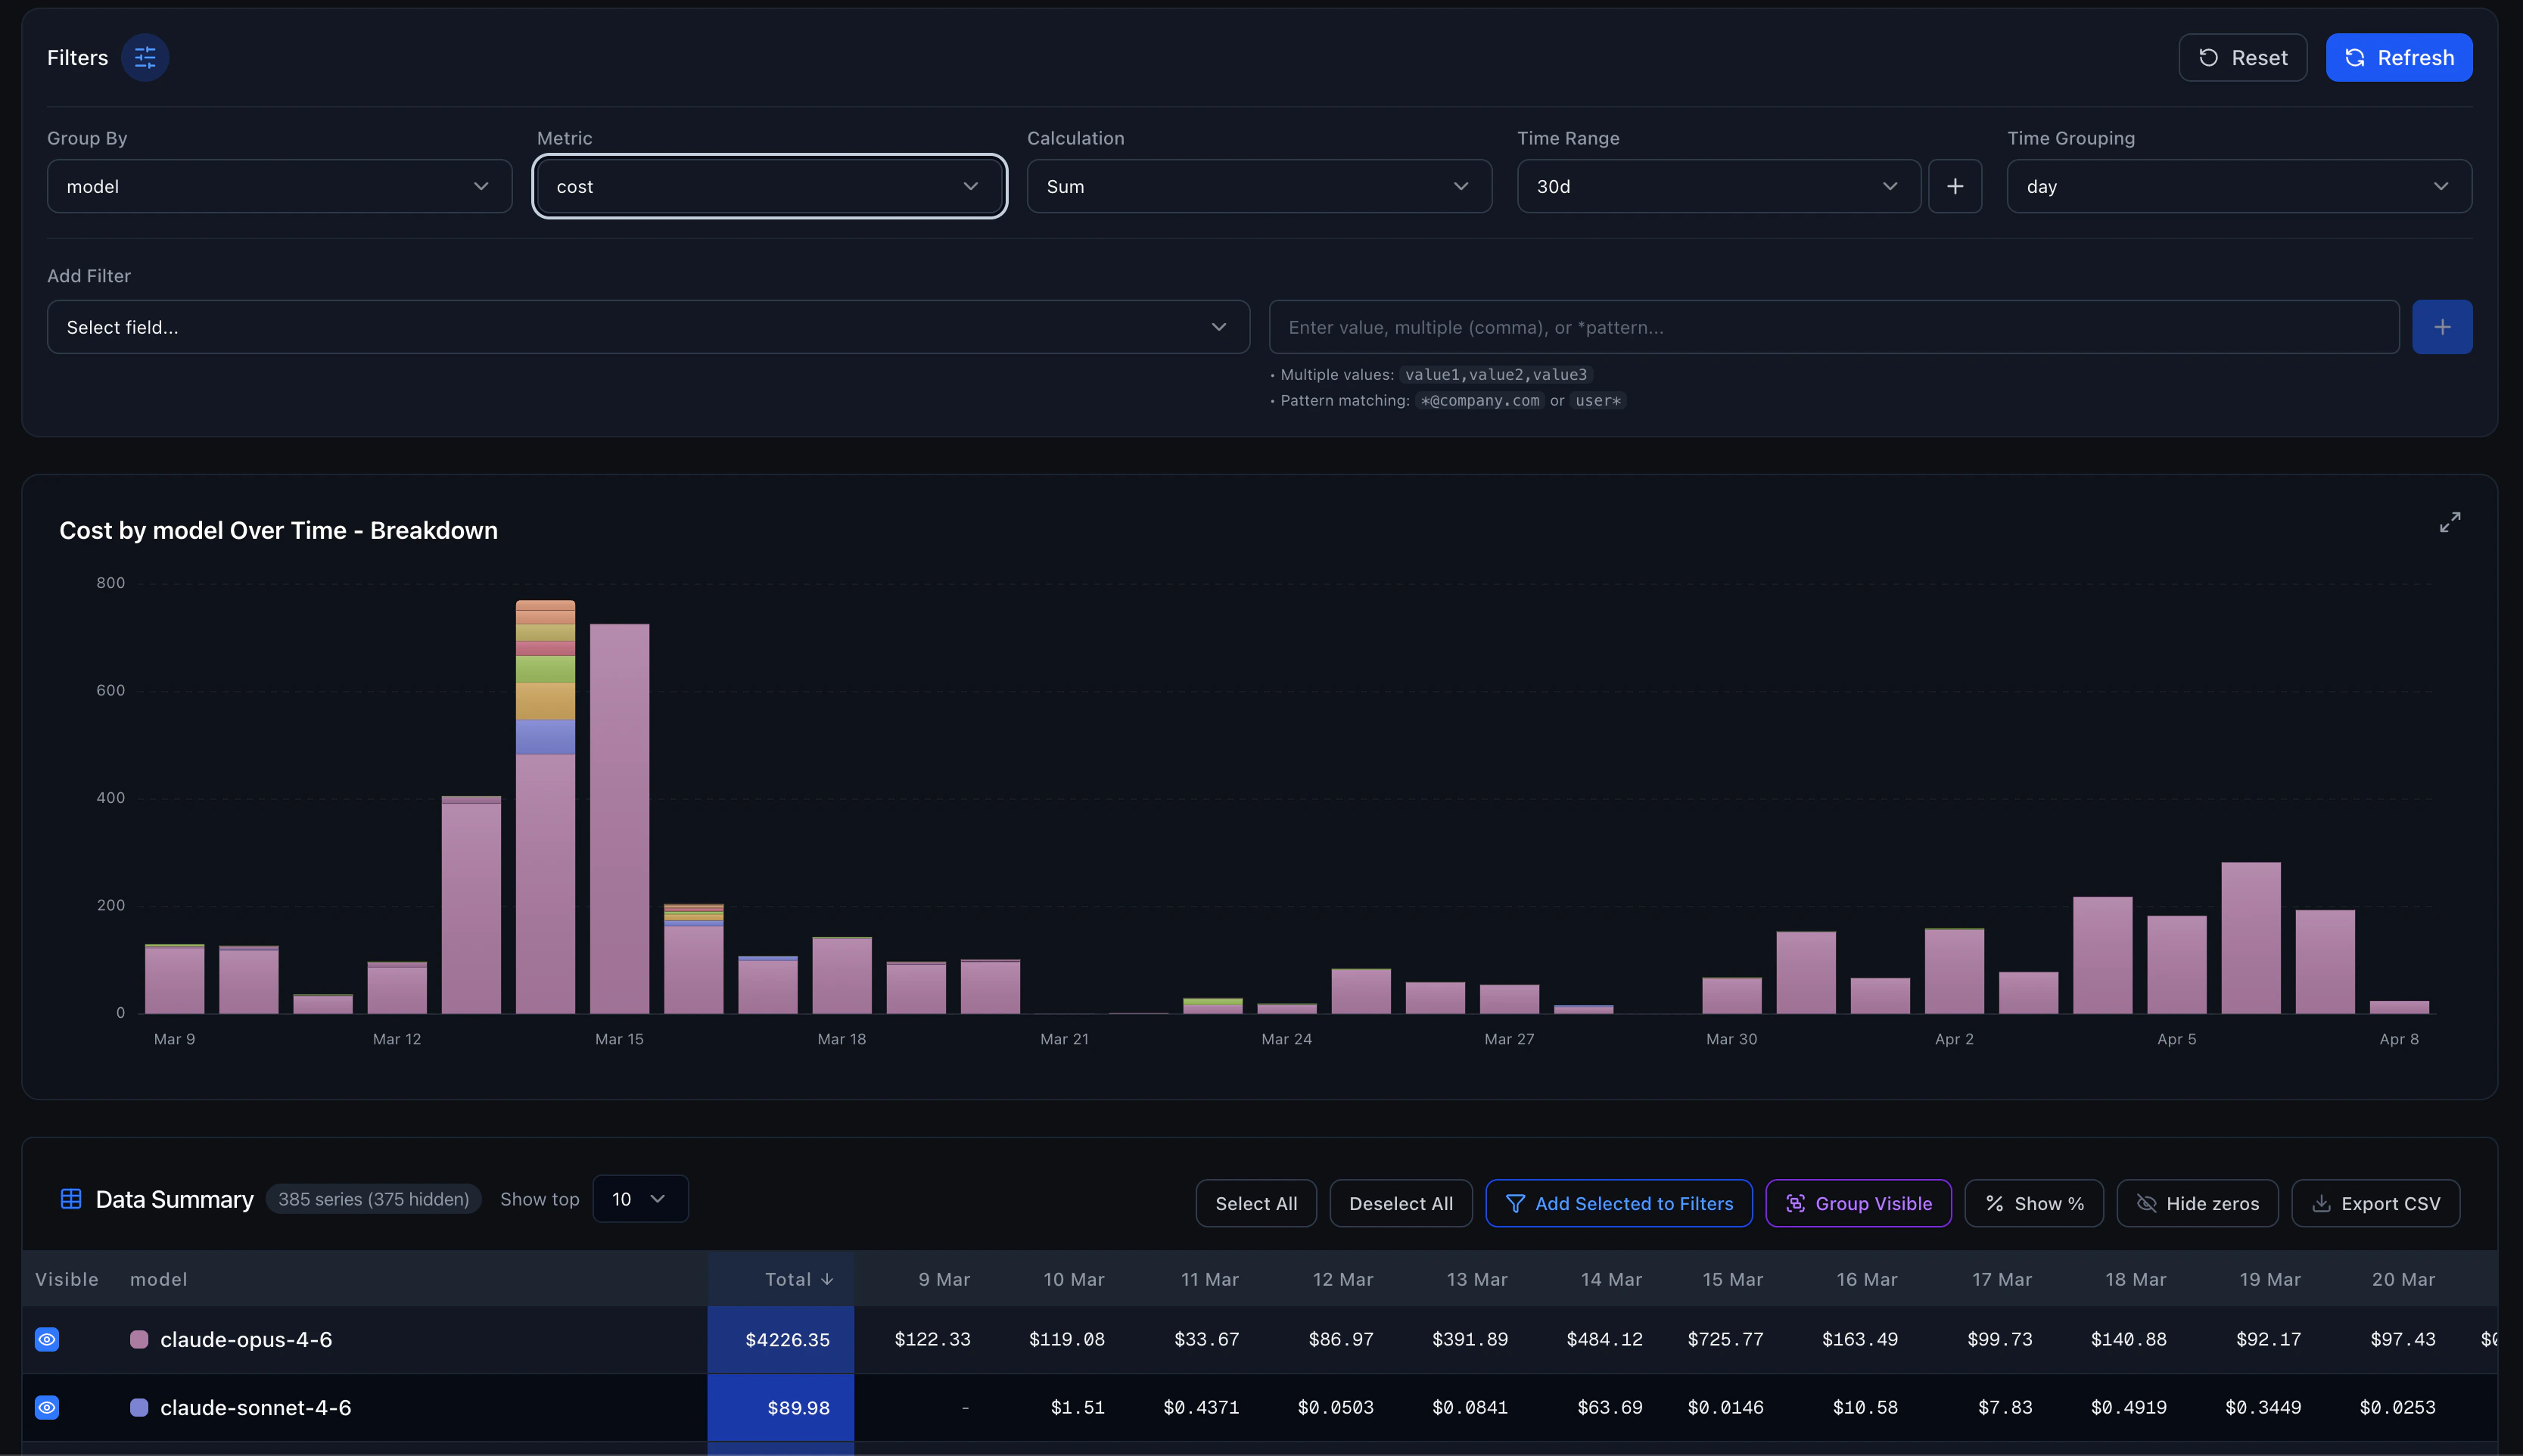Click the Total column sort arrow

[827, 1279]
